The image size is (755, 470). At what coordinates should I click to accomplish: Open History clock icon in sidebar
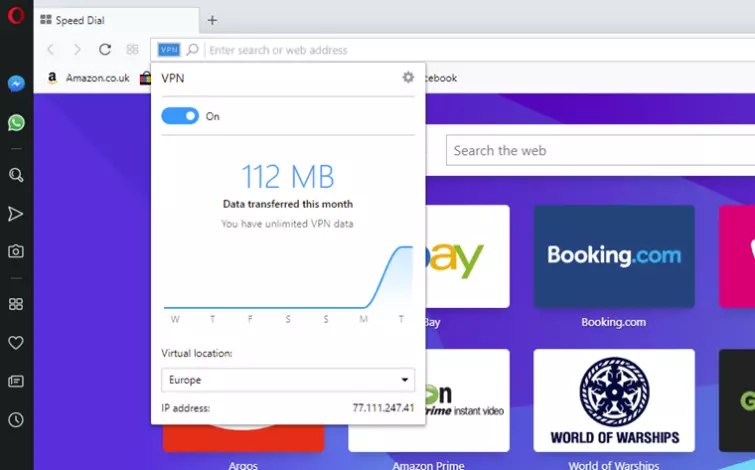click(16, 420)
